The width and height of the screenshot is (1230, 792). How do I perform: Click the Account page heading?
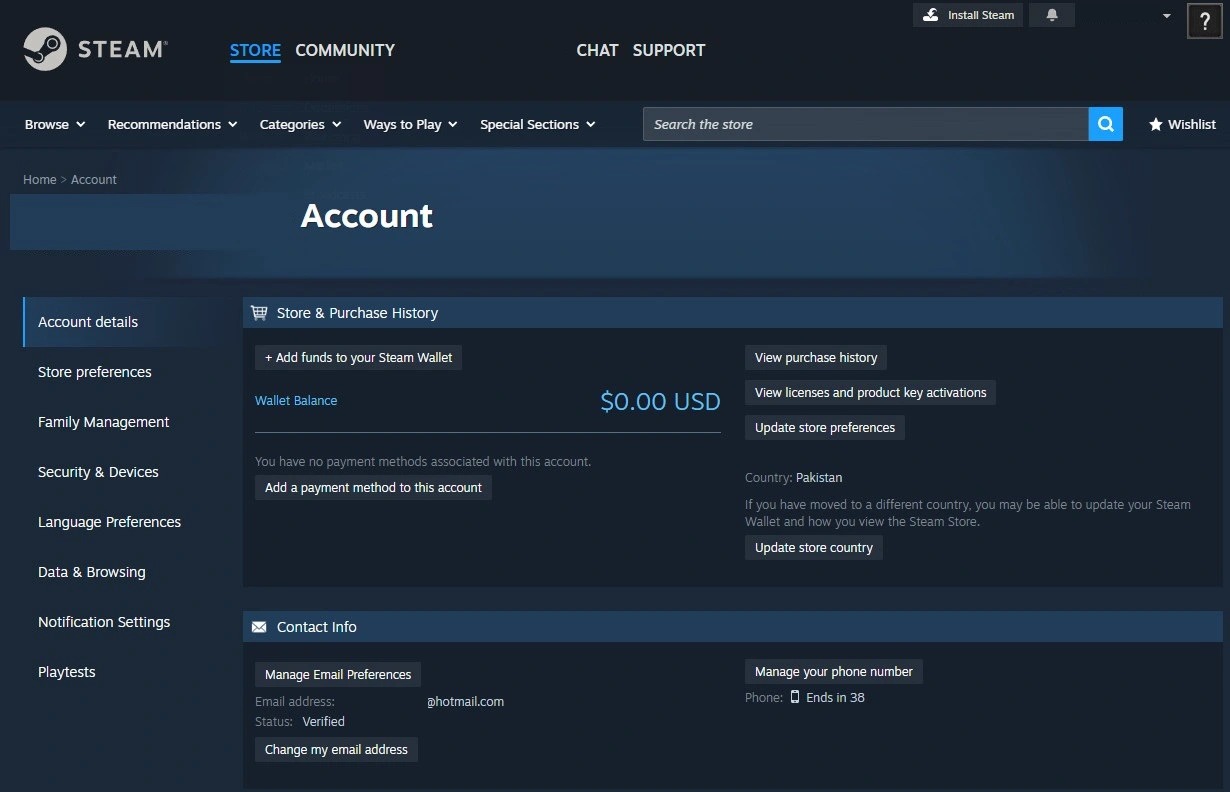click(x=367, y=216)
